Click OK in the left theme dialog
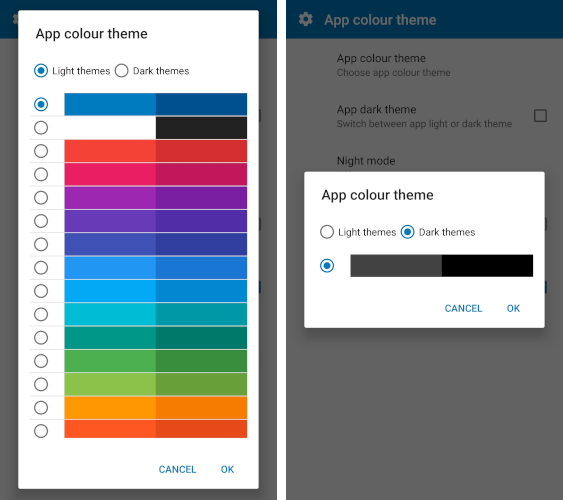This screenshot has height=500, width=563. click(227, 469)
